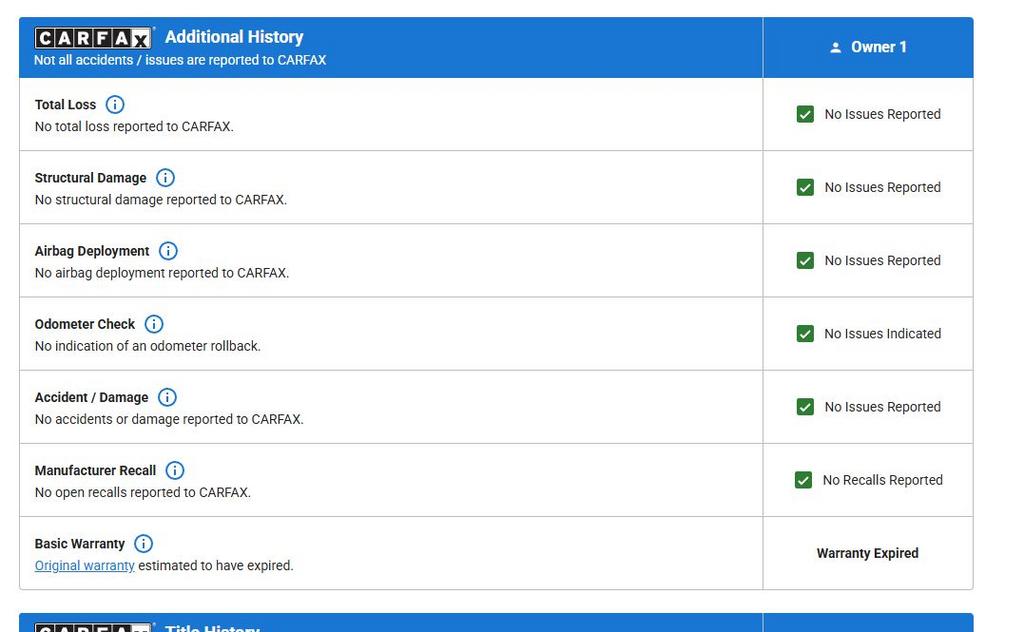Click 'No Issues Reported' text in Airbag Deployment row
The height and width of the screenshot is (632, 1024).
pos(882,261)
